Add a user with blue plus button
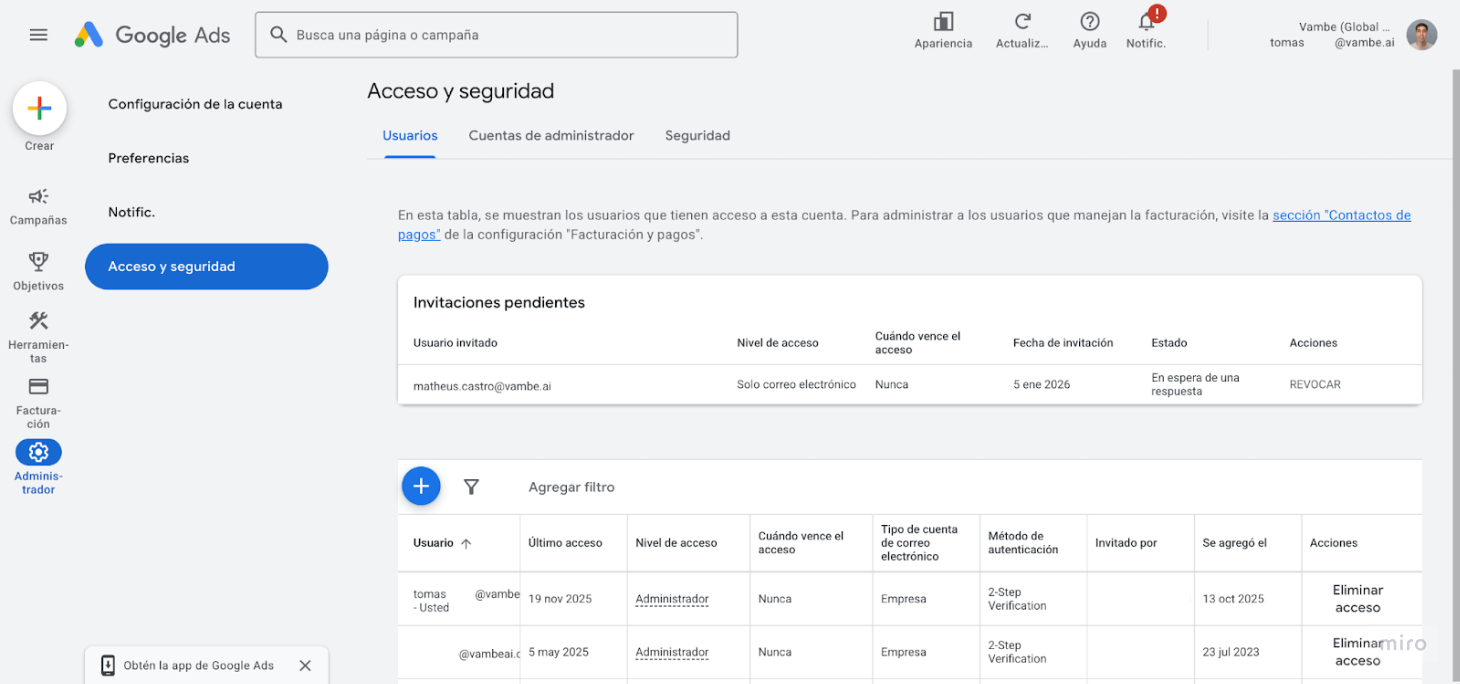 pos(421,486)
